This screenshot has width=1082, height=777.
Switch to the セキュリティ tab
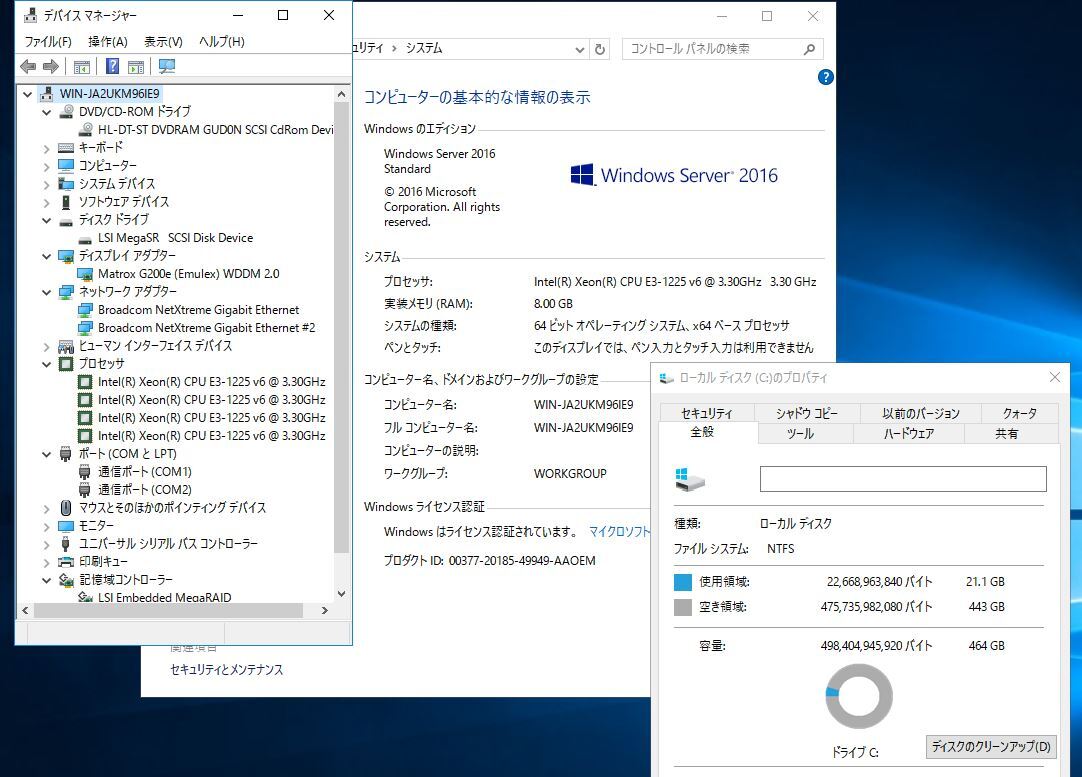[x=707, y=413]
